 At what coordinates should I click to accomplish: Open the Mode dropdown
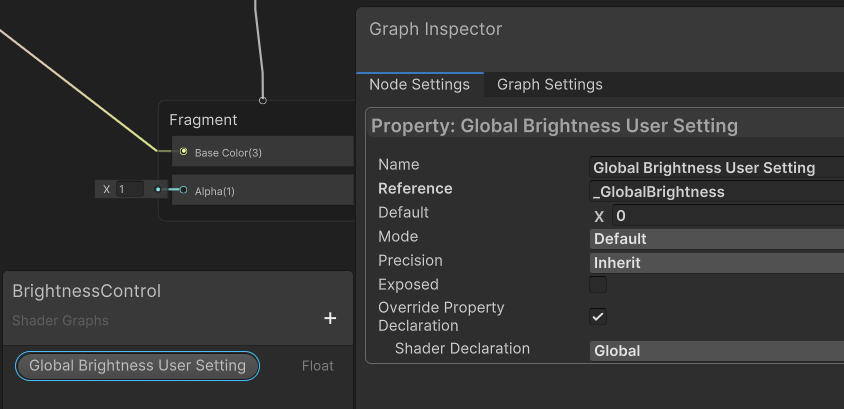tap(716, 239)
